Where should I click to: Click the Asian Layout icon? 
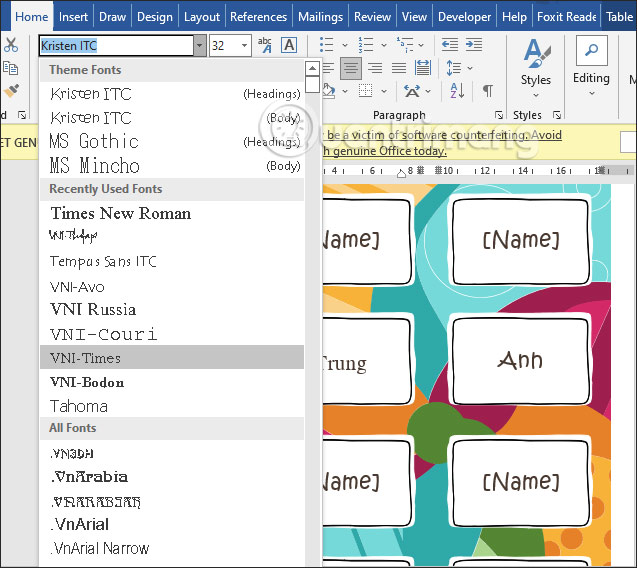tap(412, 91)
